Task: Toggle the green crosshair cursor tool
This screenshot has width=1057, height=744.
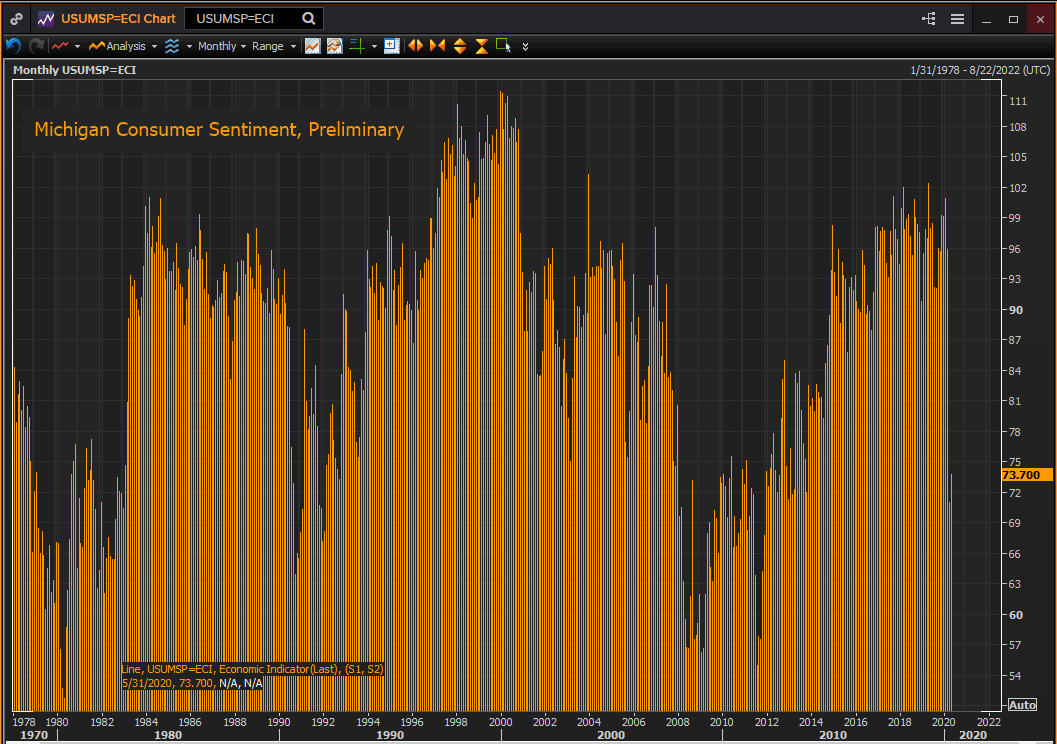Action: (356, 46)
